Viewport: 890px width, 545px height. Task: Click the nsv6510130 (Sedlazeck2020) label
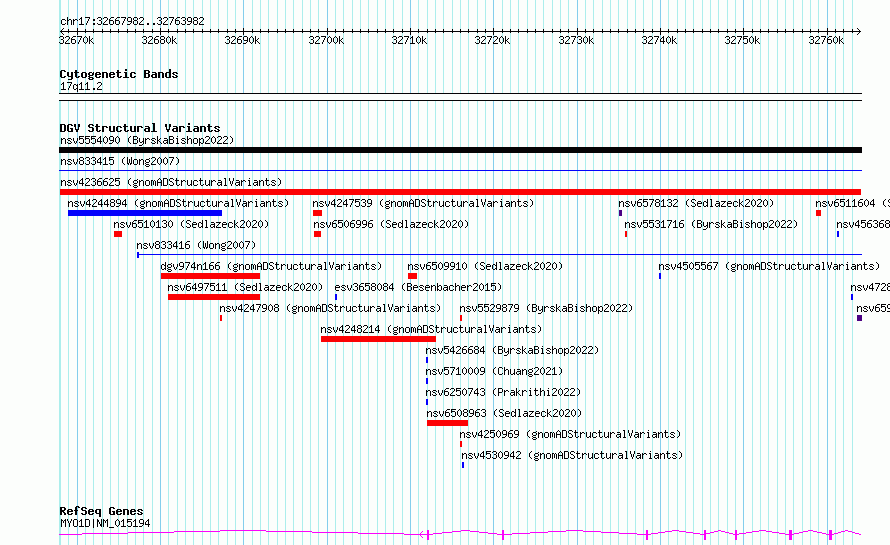pyautogui.click(x=191, y=224)
